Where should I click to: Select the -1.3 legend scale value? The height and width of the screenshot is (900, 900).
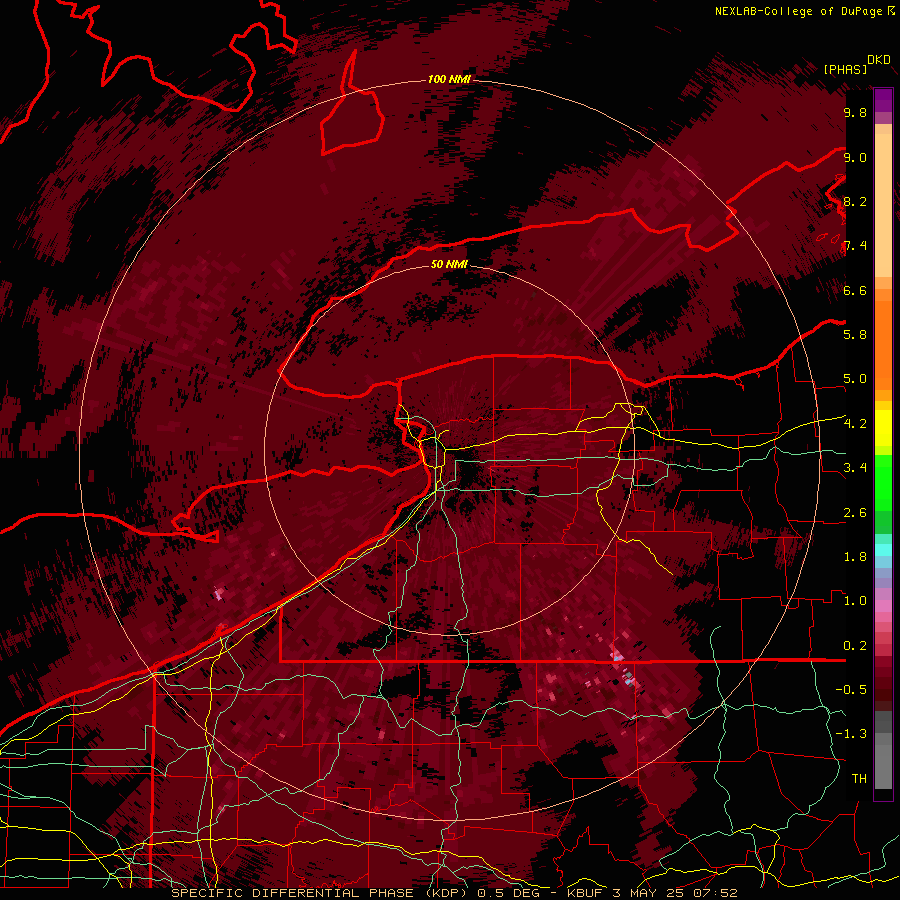coord(851,734)
